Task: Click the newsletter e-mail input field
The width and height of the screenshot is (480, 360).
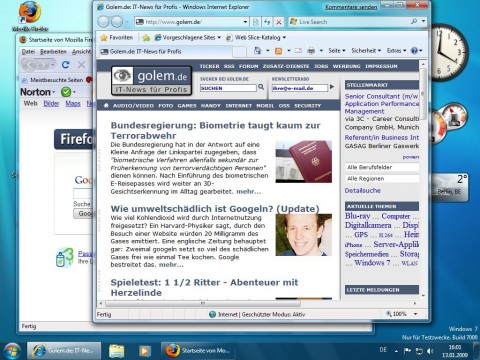Action: [x=300, y=88]
